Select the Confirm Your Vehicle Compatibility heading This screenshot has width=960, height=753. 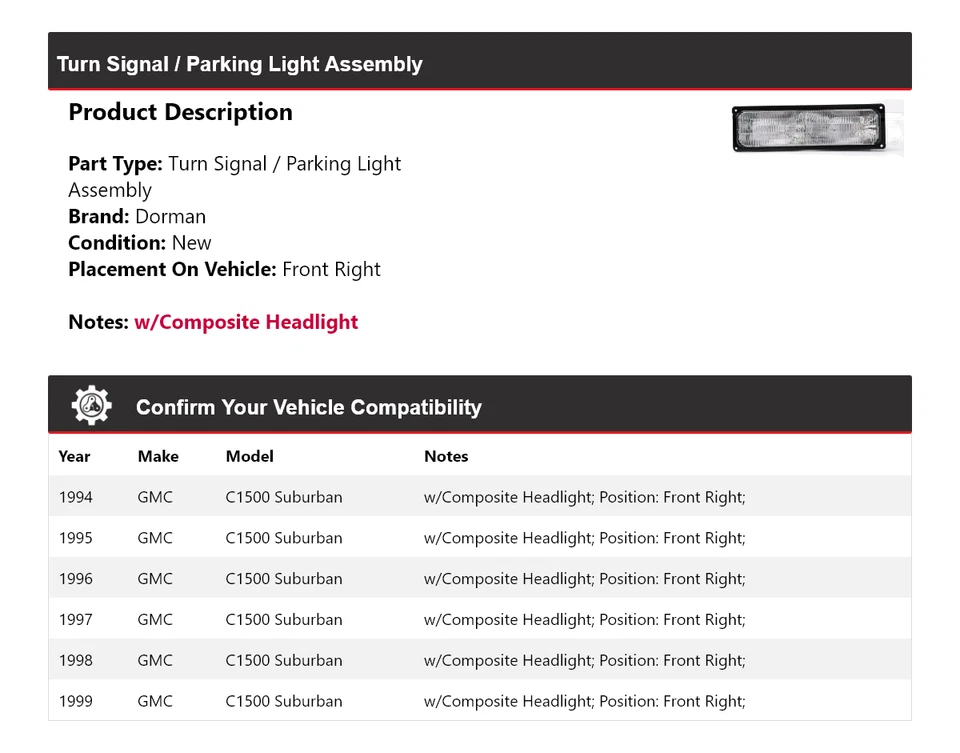pyautogui.click(x=308, y=407)
